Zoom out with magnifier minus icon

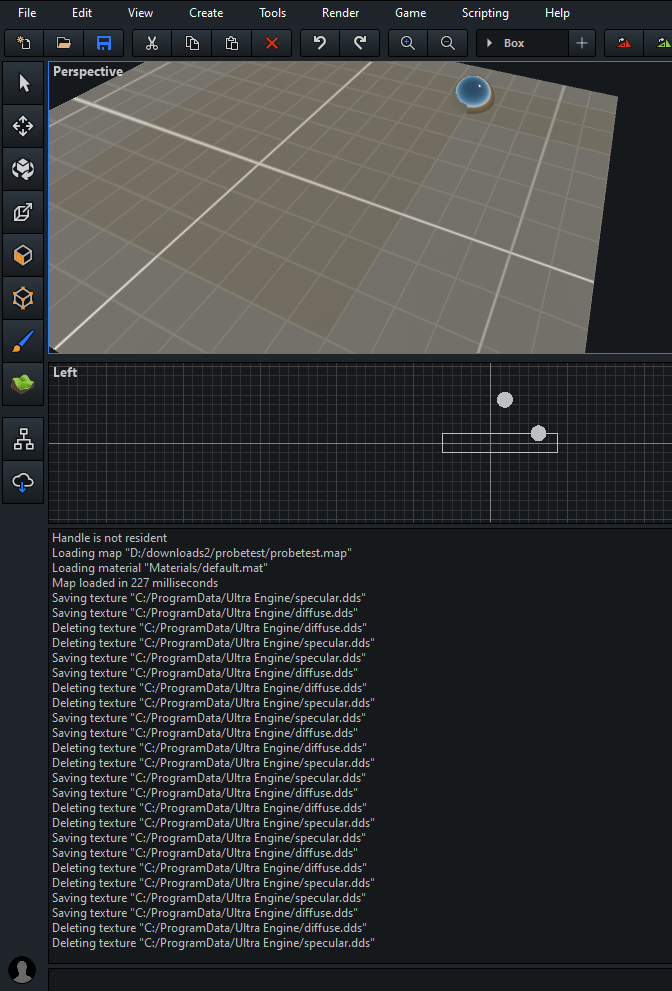(x=448, y=43)
